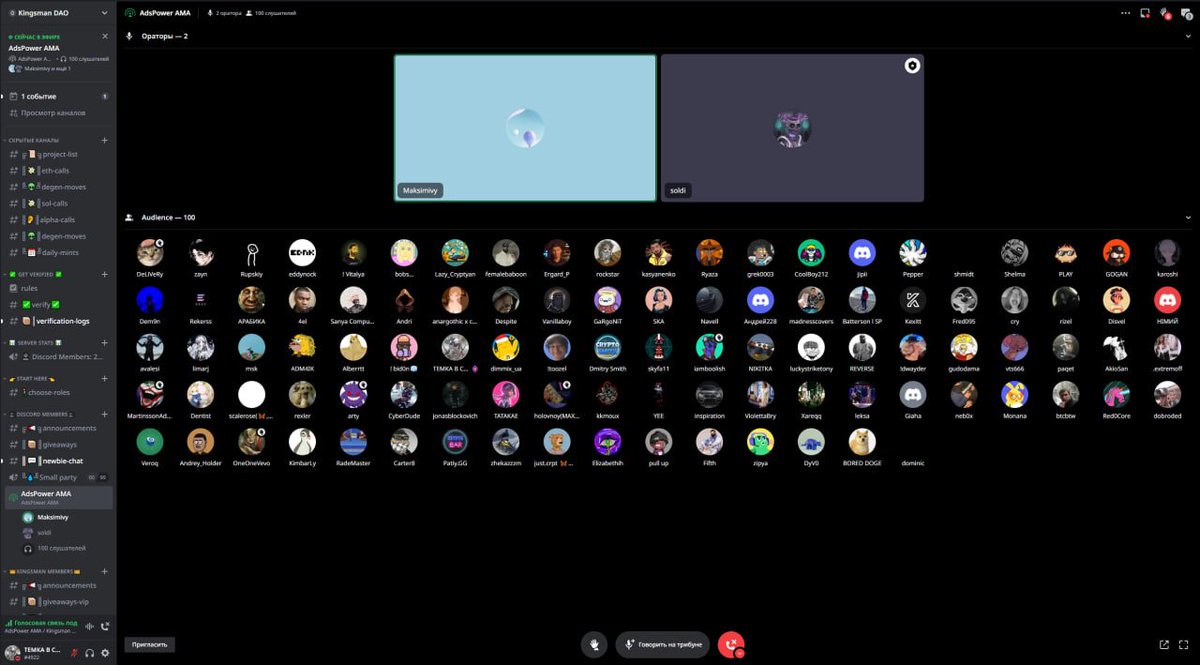Collapse the START HERE category
The height and width of the screenshot is (665, 1200).
coord(32,379)
